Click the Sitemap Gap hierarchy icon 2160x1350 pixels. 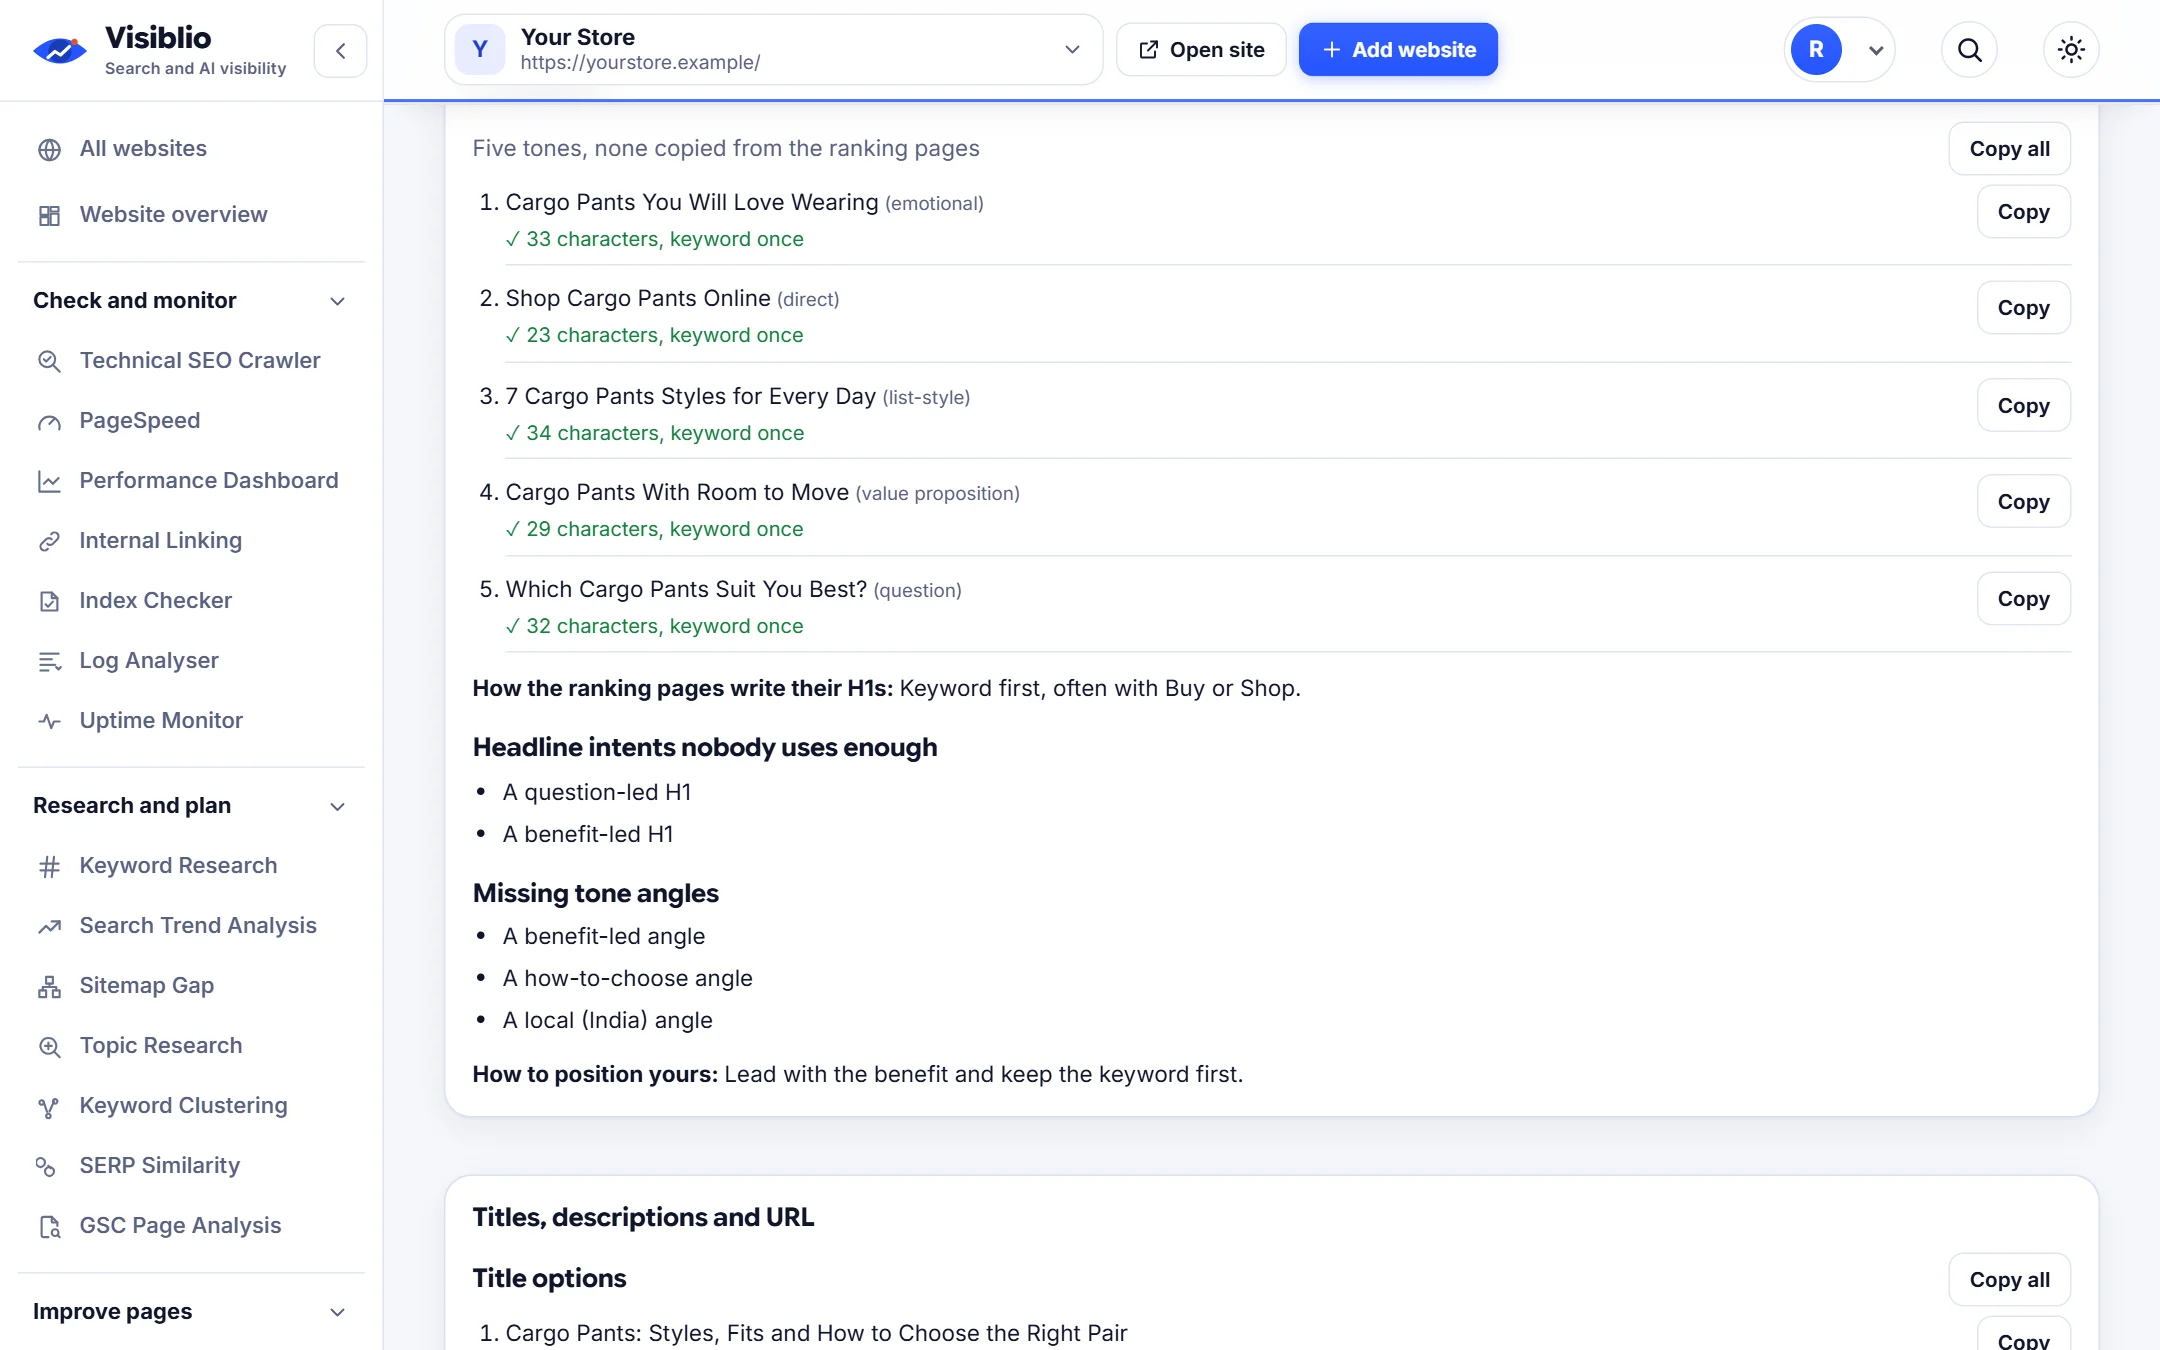(49, 987)
